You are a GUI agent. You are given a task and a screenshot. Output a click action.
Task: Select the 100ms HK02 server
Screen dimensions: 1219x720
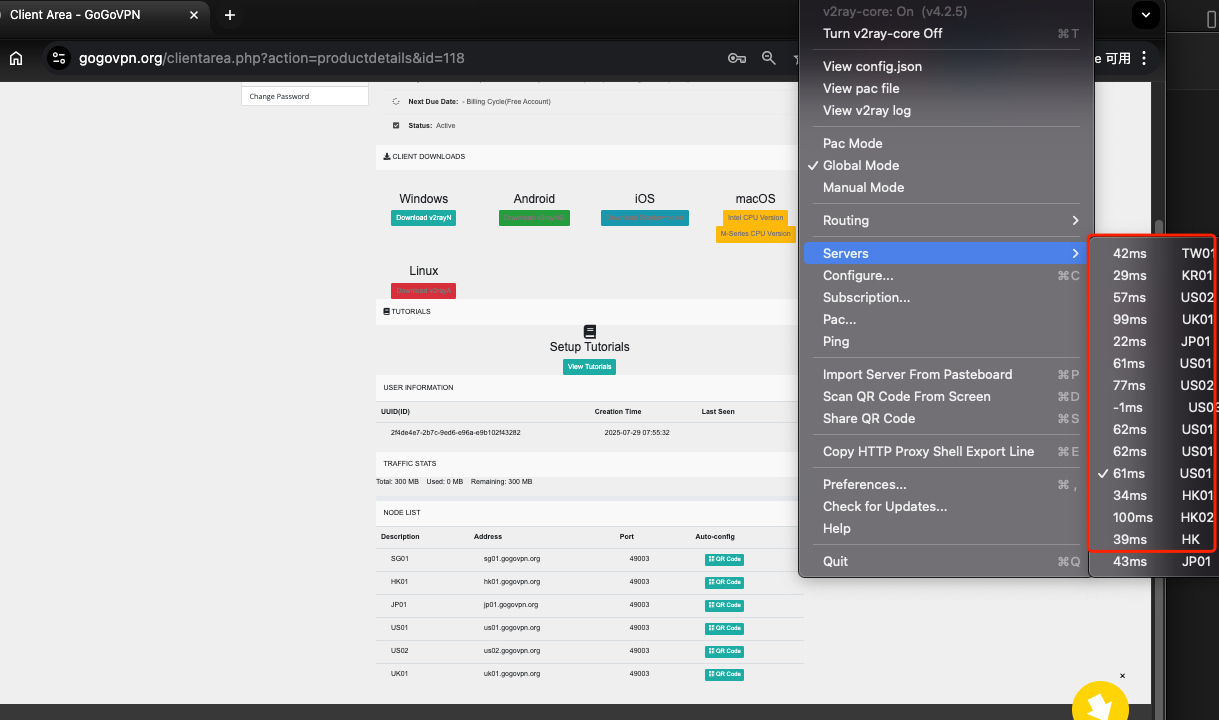1154,517
